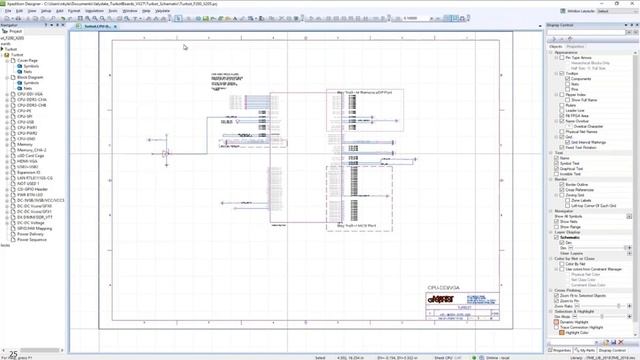The width and height of the screenshot is (640, 360).
Task: Collapse the Cover Page tree node
Action: pos(7,60)
